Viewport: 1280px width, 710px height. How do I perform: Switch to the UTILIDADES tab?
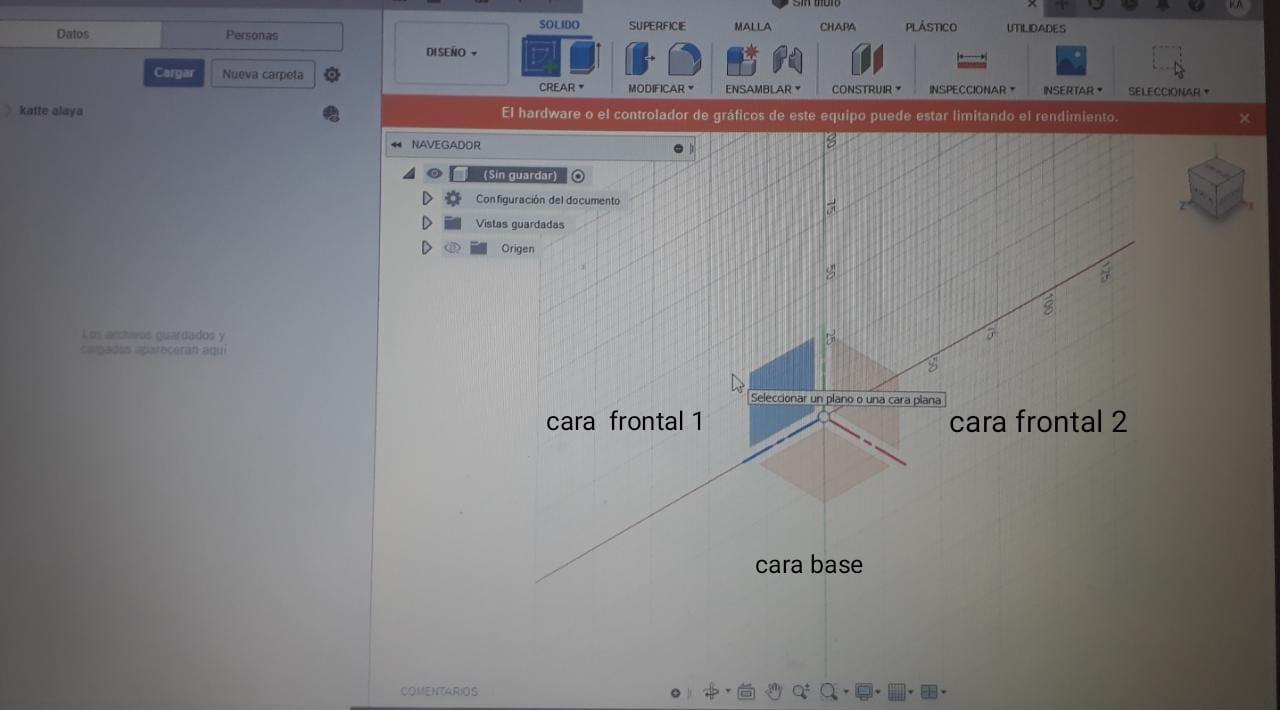[1036, 29]
